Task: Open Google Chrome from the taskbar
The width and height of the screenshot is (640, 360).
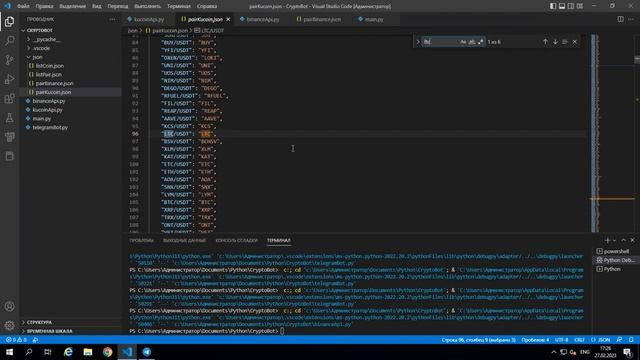Action: click(x=107, y=352)
